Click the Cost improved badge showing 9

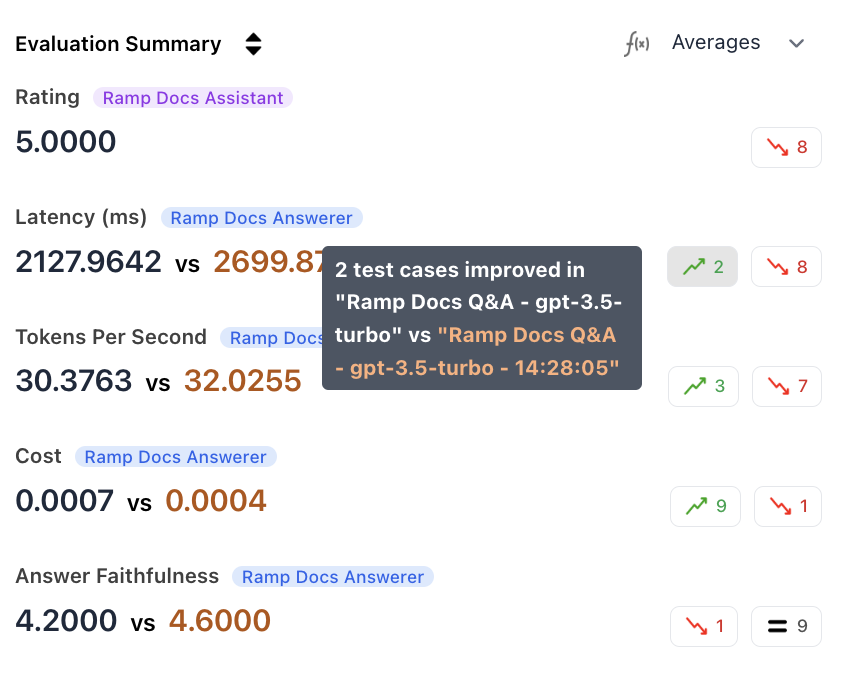(x=705, y=506)
